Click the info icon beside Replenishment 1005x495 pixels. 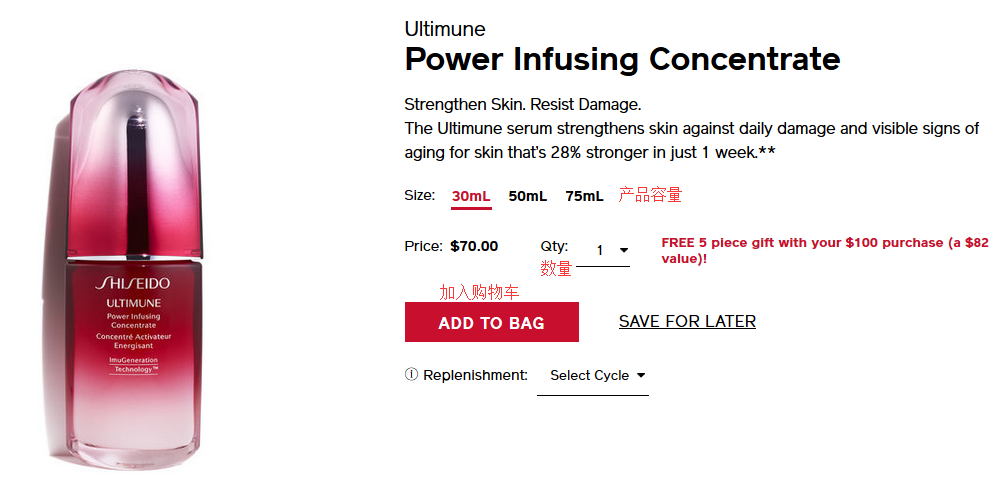coord(411,376)
